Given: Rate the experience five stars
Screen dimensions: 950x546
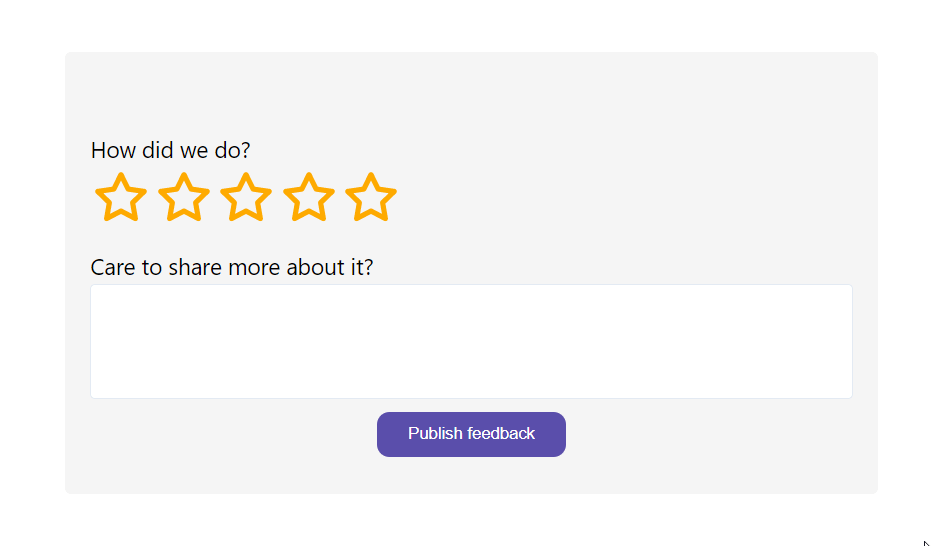Looking at the screenshot, I should click(x=371, y=197).
